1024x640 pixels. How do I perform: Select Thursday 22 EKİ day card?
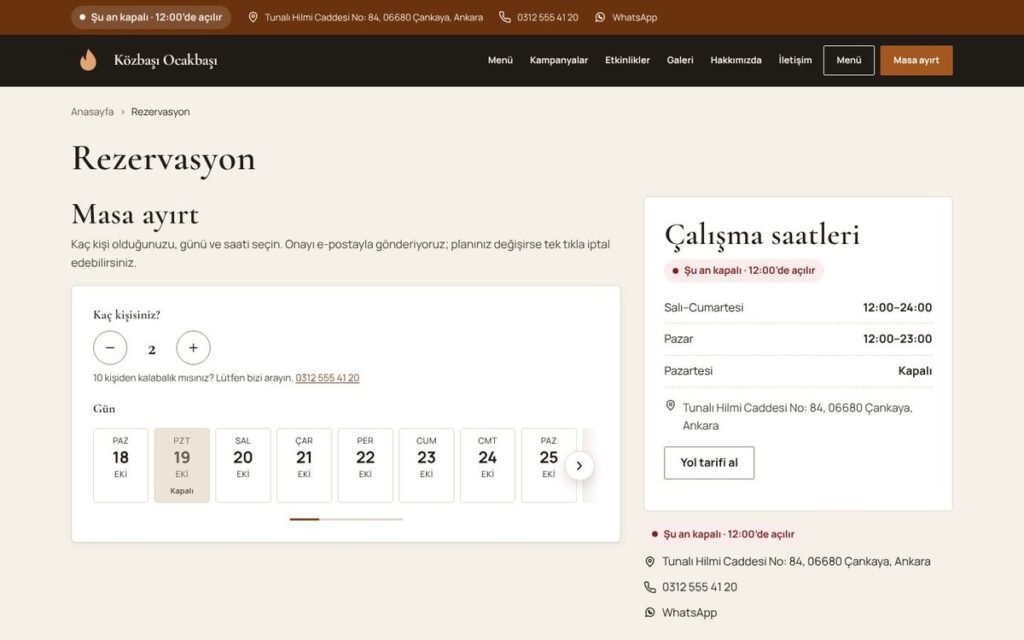click(x=365, y=465)
